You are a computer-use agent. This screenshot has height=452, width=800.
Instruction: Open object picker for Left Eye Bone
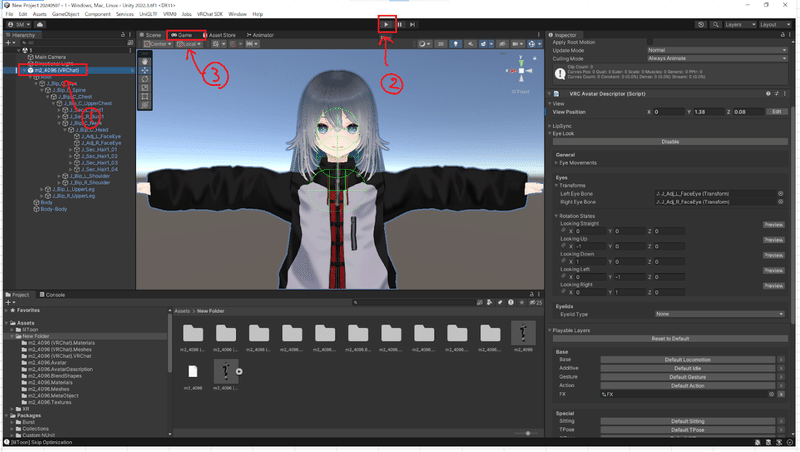pos(781,194)
